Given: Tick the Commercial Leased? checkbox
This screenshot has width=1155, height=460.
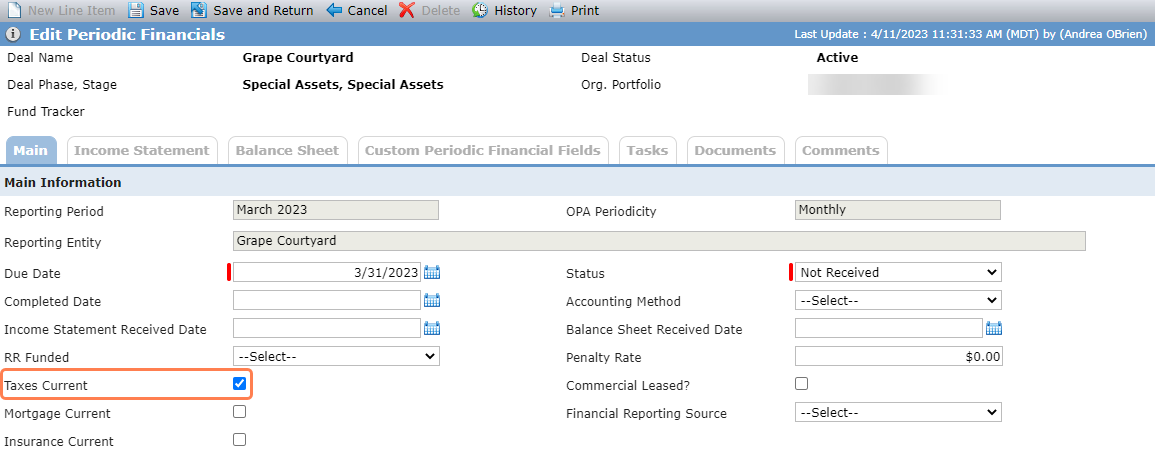Looking at the screenshot, I should point(801,384).
